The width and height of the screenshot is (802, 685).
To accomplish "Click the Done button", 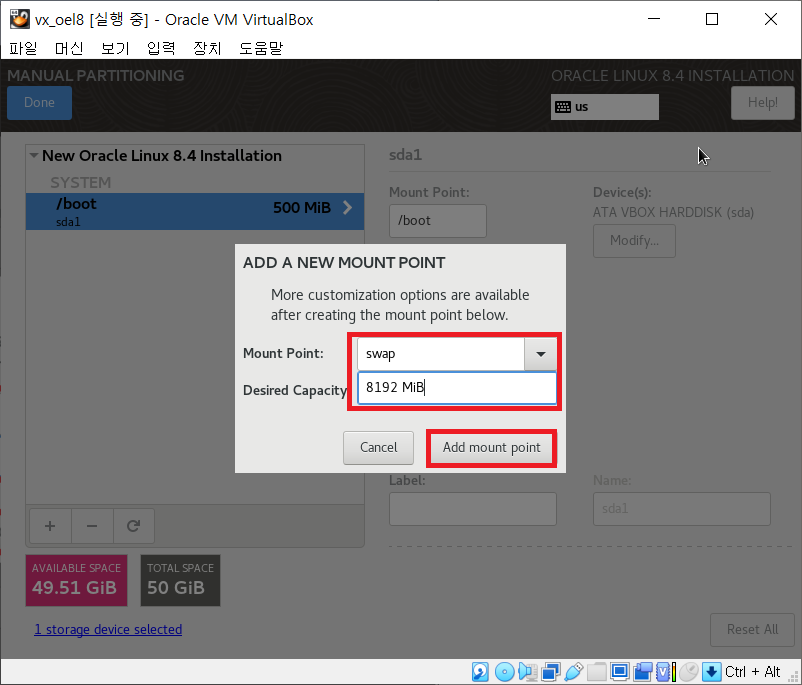I will click(x=39, y=102).
